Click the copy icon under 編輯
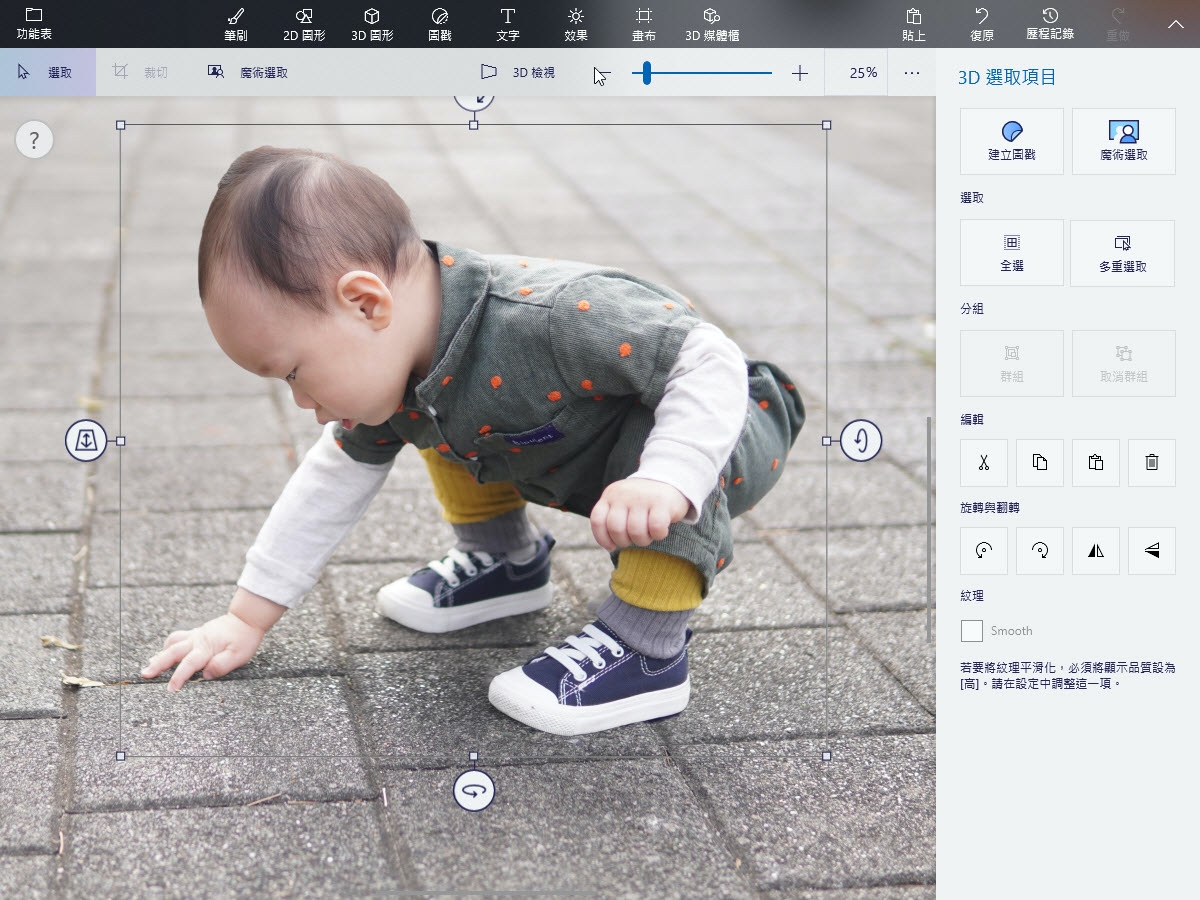The height and width of the screenshot is (900, 1200). 1040,462
